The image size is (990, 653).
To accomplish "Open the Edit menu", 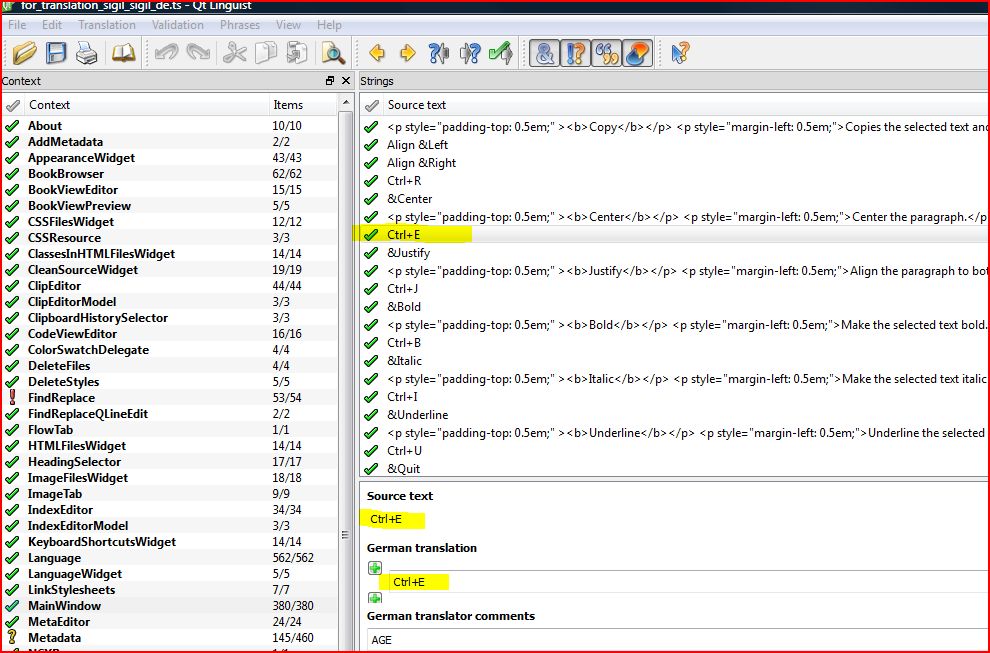I will tap(52, 25).
